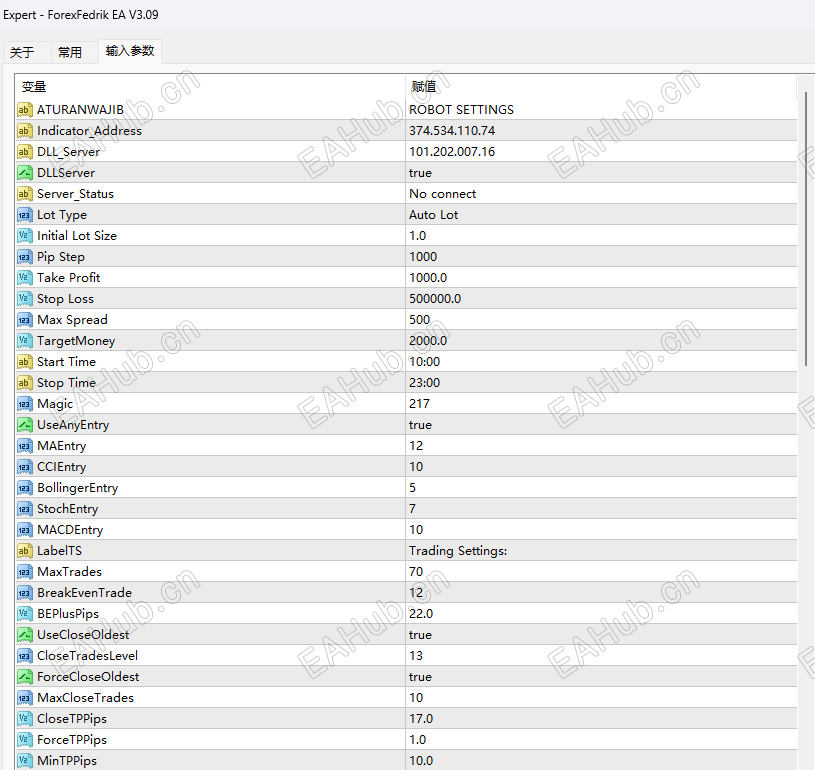Click the string icon beside DLL_Server
The width and height of the screenshot is (815, 770).
pyautogui.click(x=24, y=152)
